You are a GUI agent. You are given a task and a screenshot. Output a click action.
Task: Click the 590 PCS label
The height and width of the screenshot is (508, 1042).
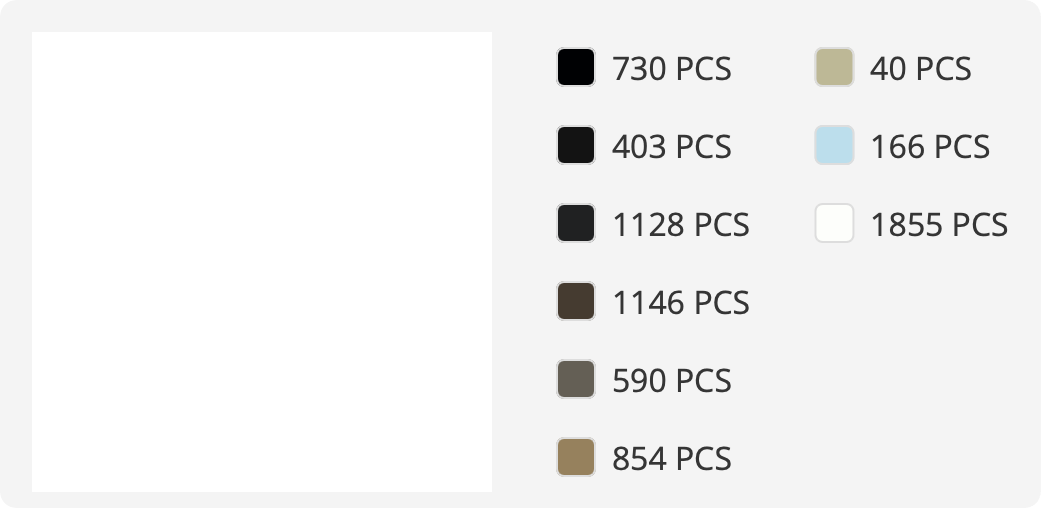click(671, 380)
